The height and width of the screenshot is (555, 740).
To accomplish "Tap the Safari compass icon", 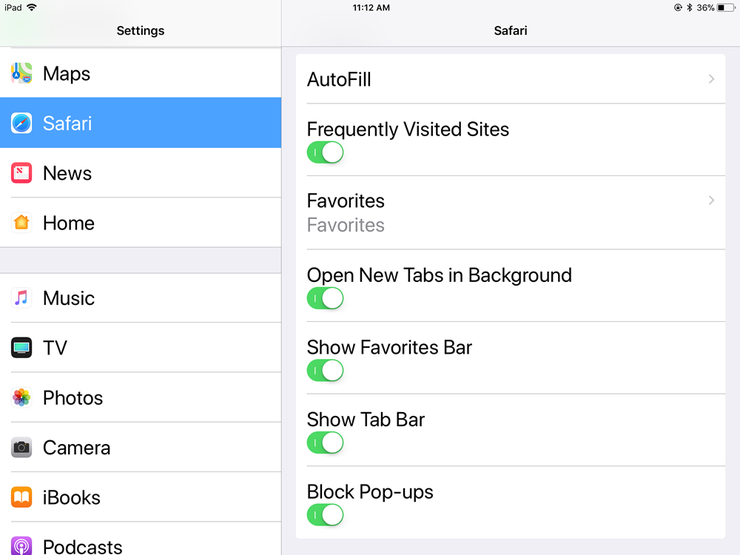I will click(21, 123).
